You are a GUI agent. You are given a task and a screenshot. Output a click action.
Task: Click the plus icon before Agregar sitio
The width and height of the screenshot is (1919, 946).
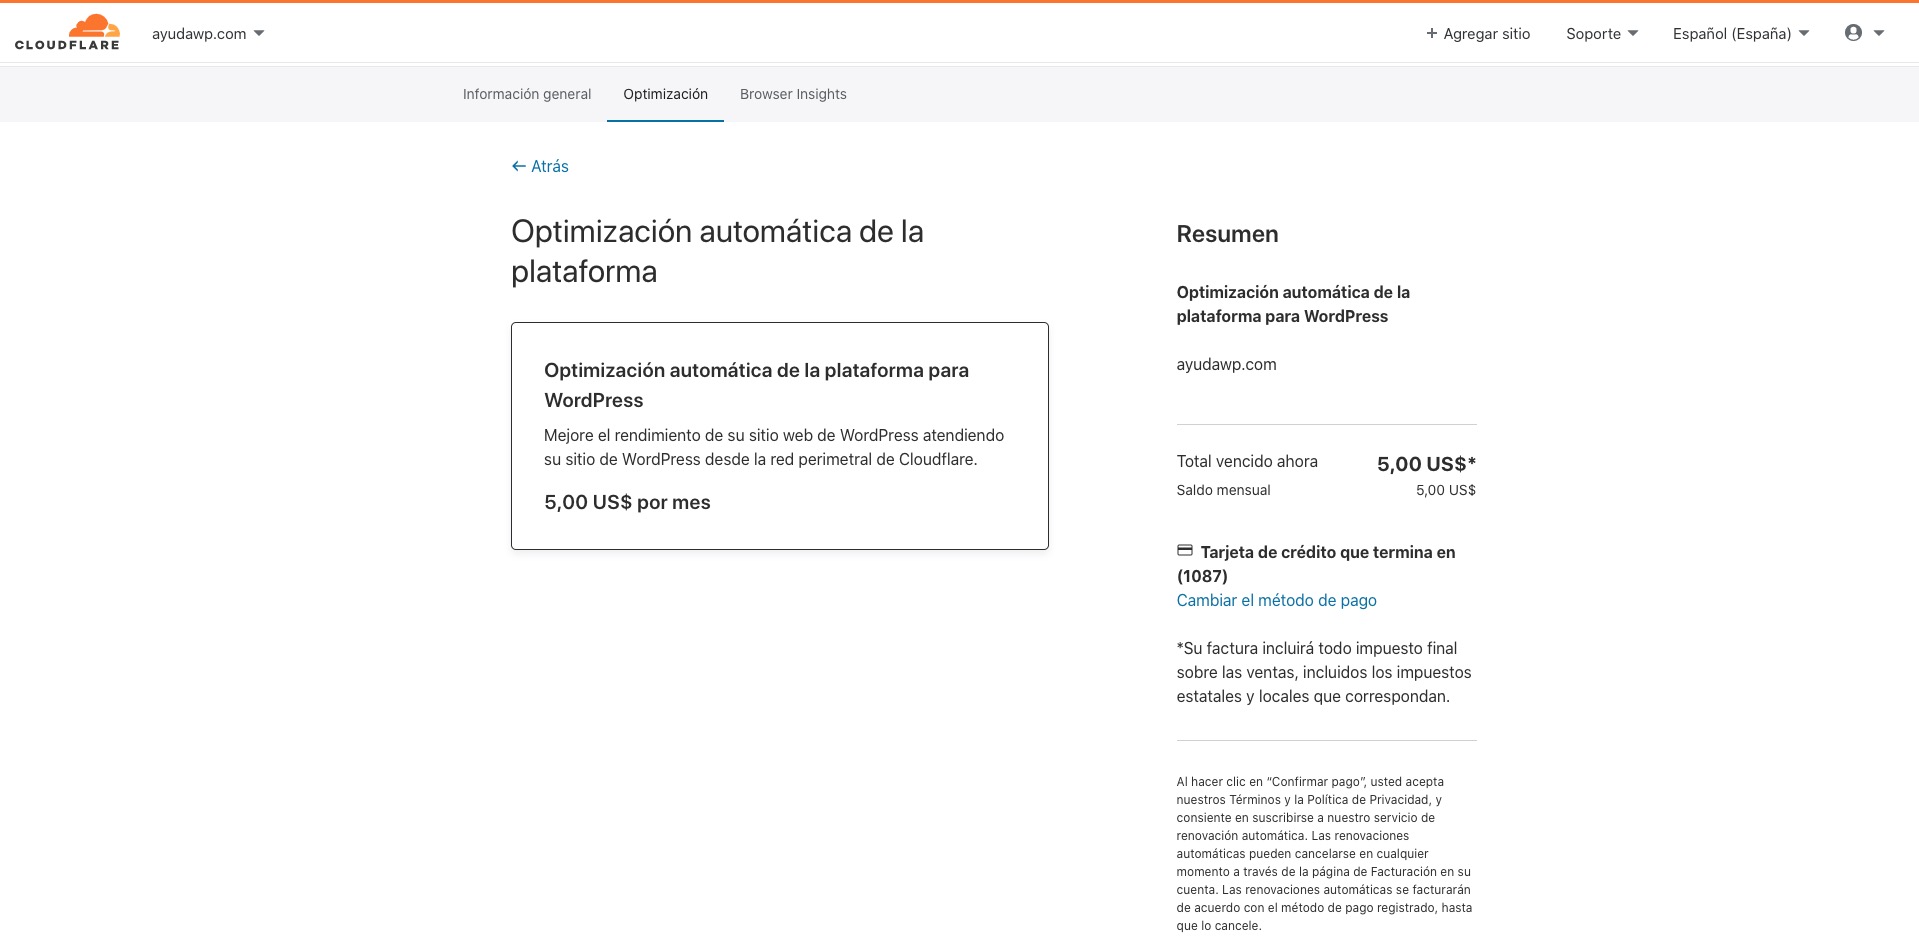(1431, 34)
